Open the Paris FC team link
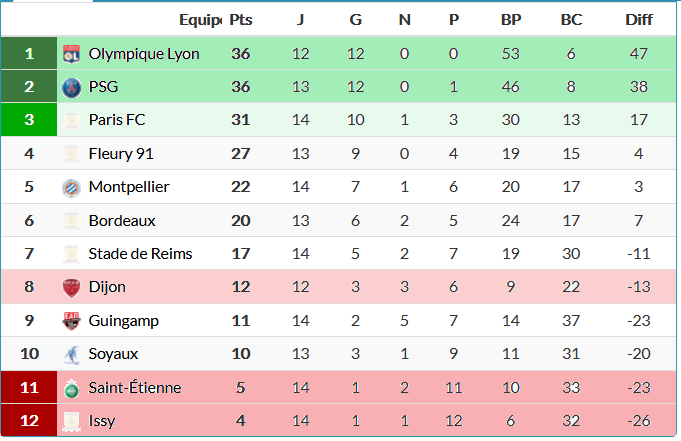Viewport: 681px width, 441px height. [117, 120]
